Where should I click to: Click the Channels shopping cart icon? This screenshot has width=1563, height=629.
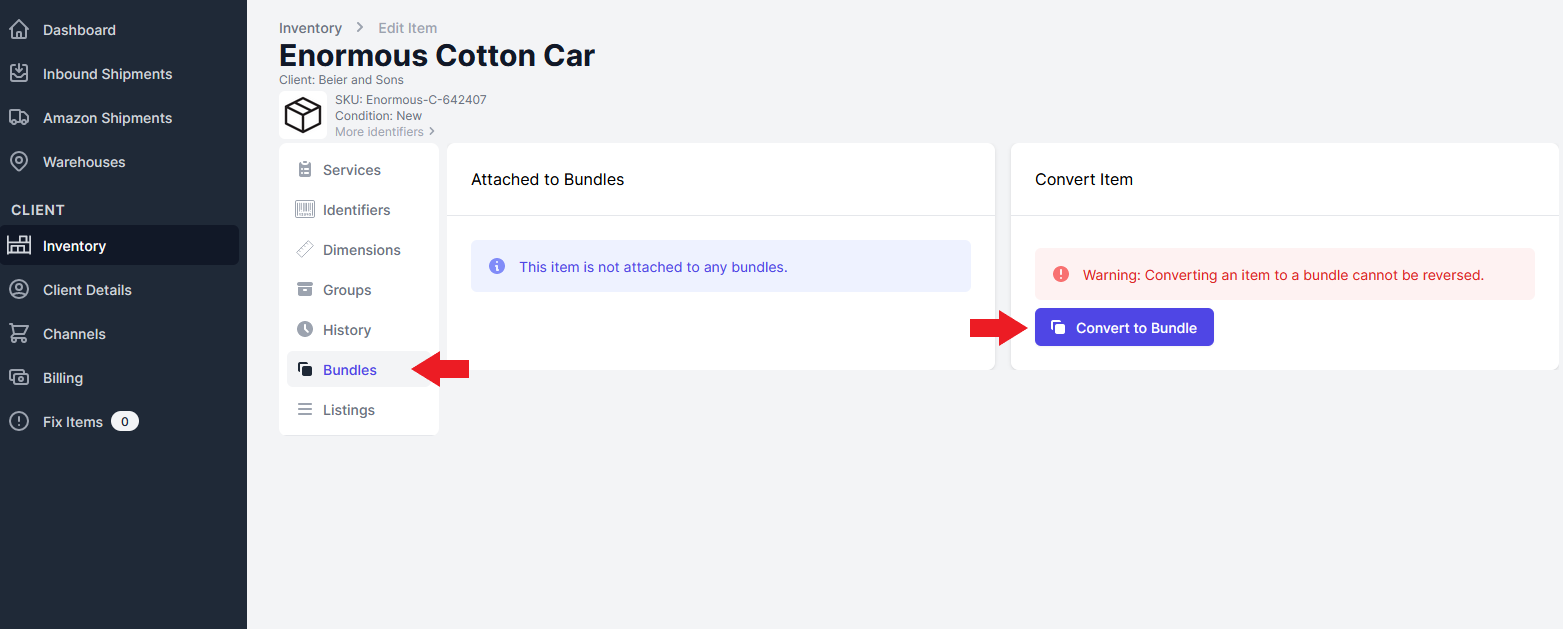tap(19, 334)
